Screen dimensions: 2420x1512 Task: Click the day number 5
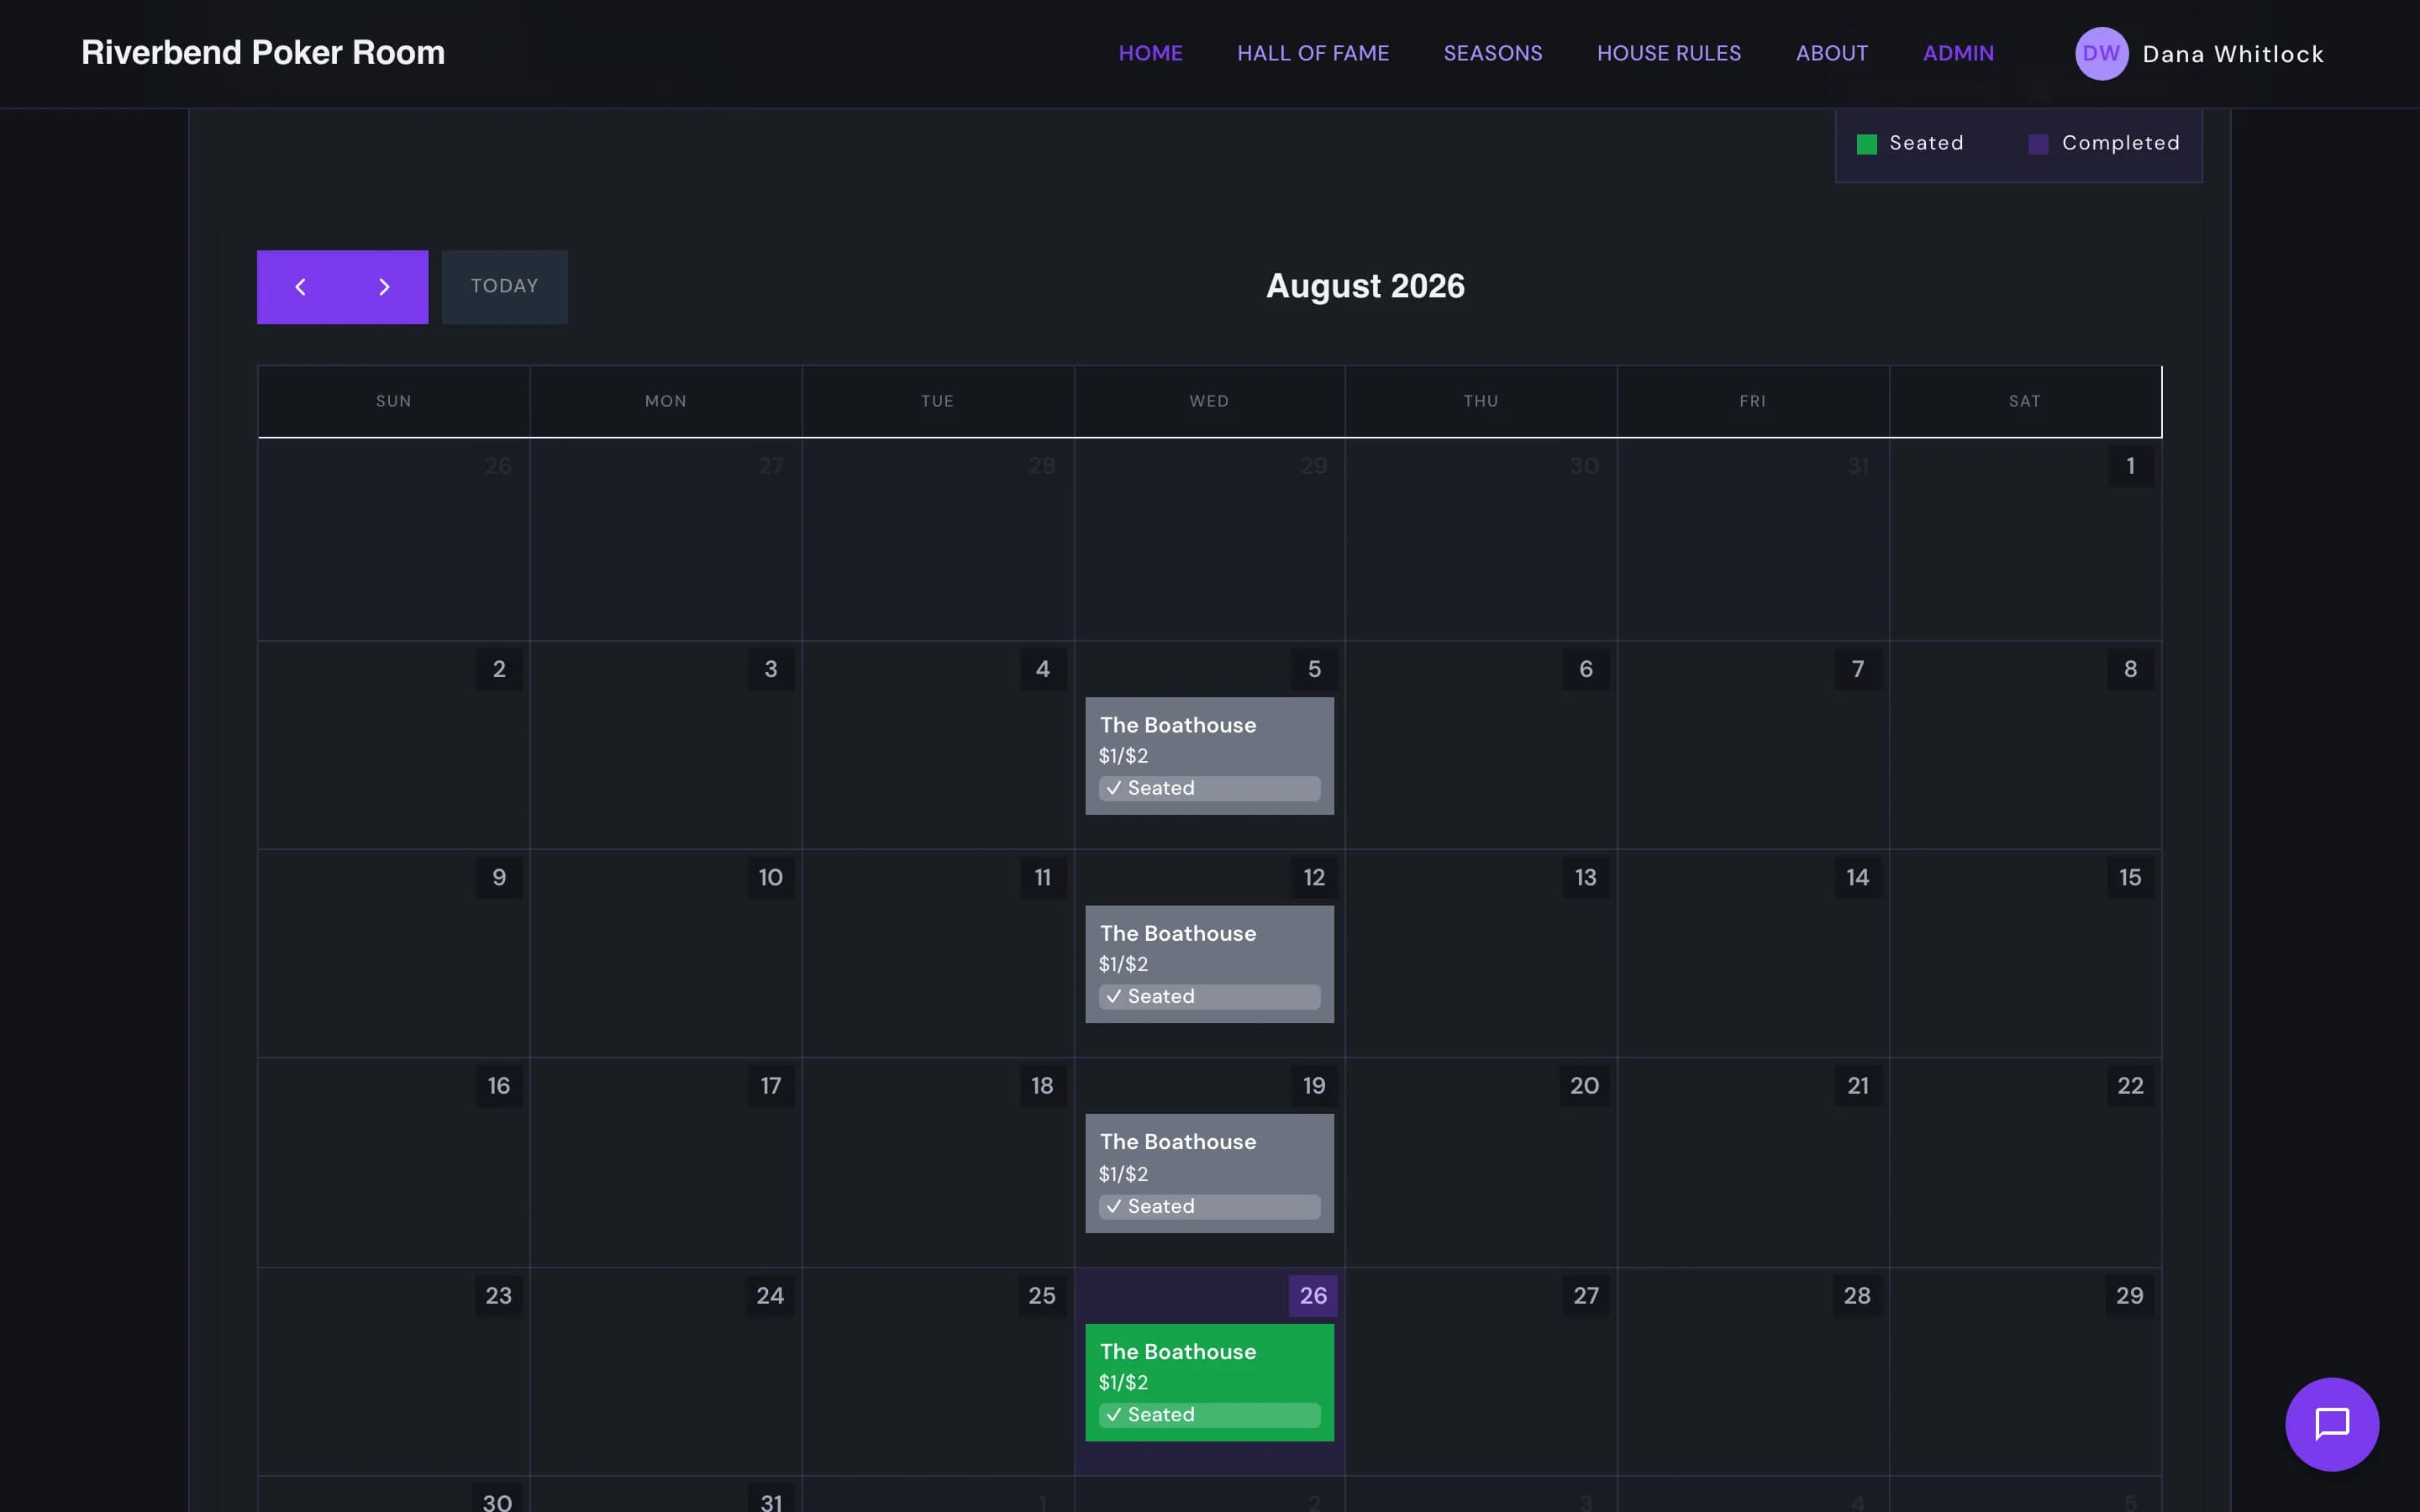point(1314,669)
